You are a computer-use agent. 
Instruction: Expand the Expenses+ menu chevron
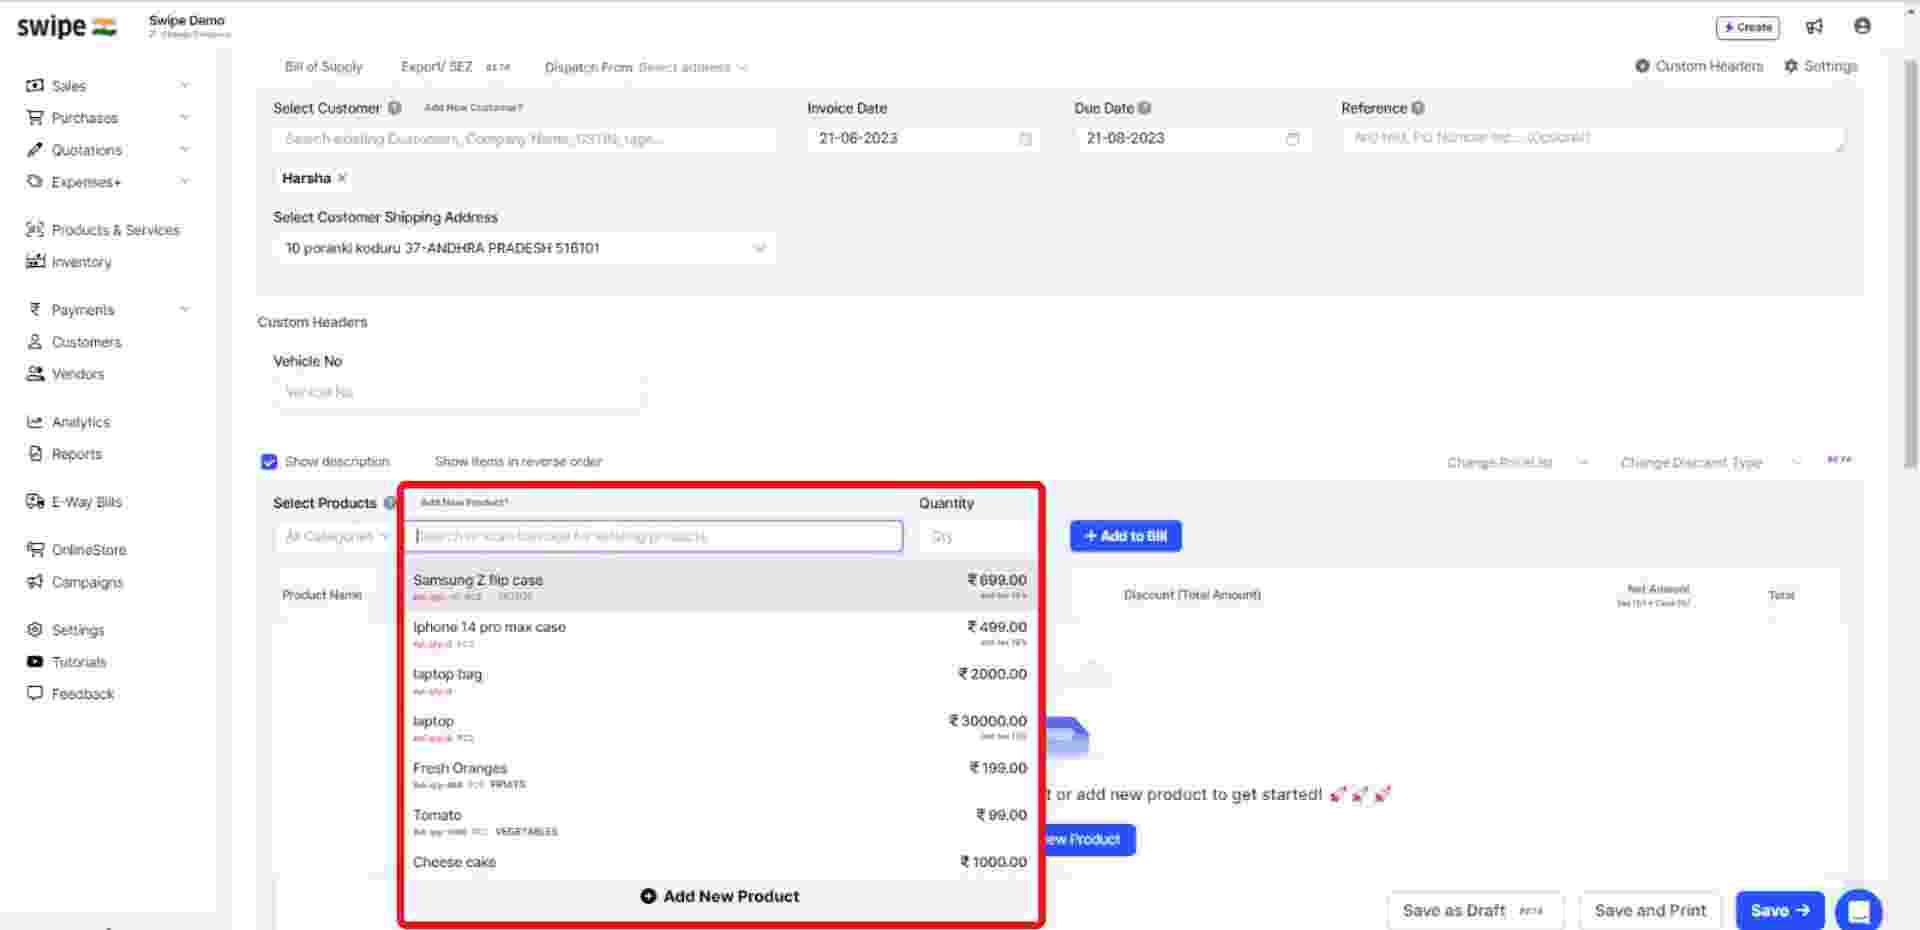coord(184,182)
